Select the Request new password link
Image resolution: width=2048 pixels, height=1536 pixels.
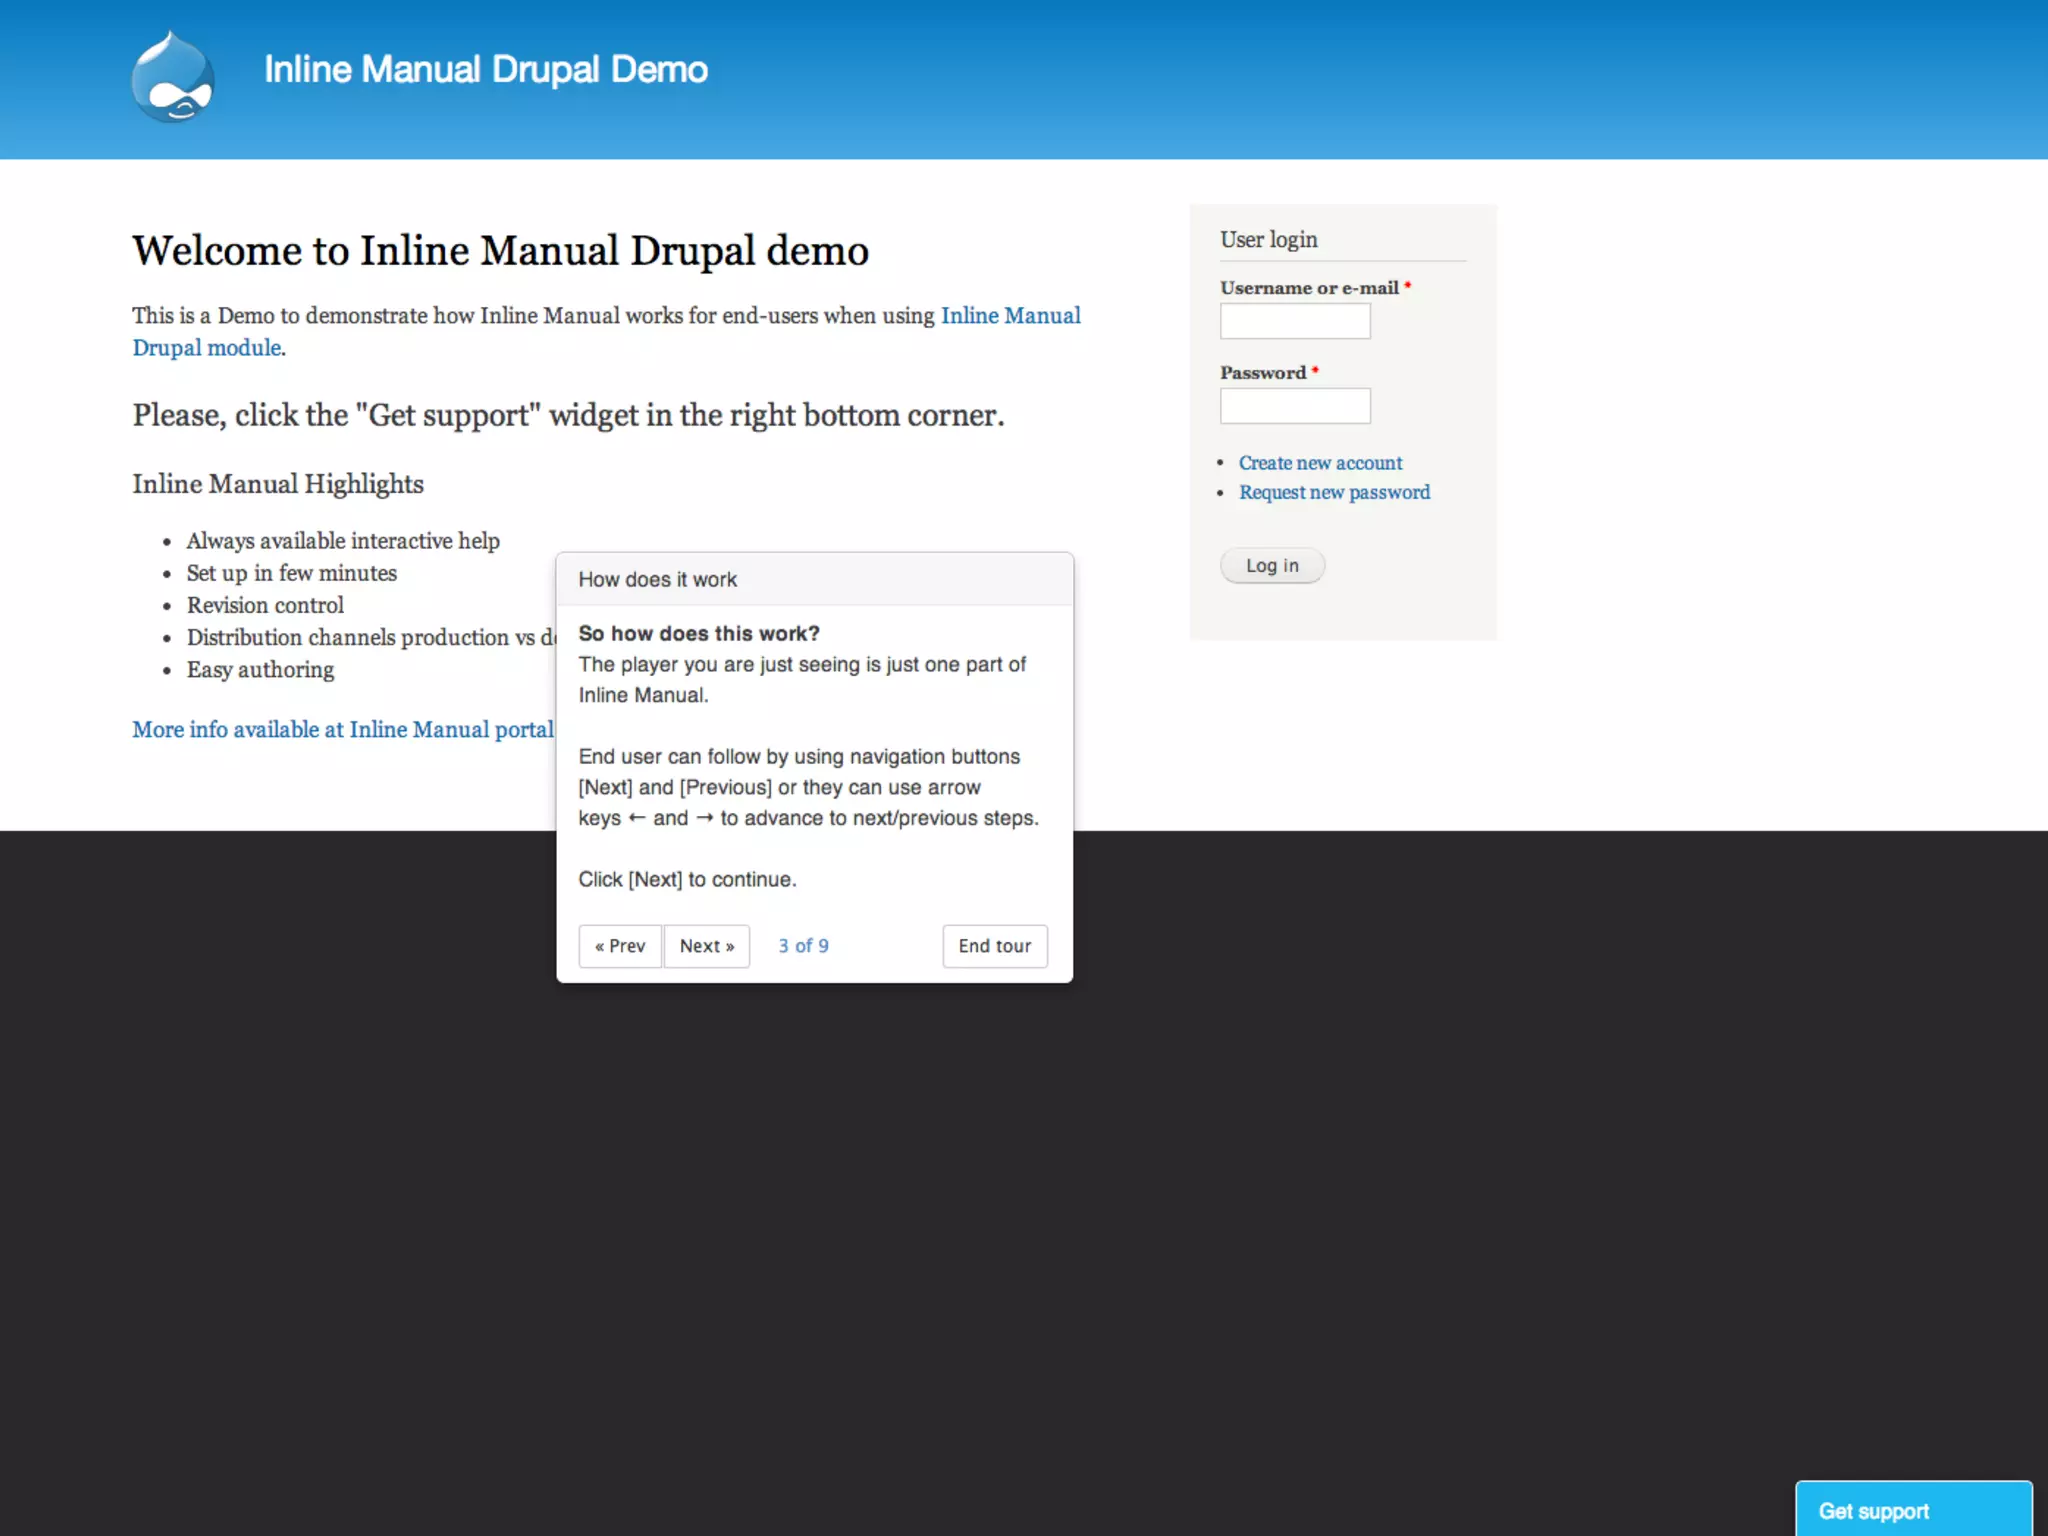1334,492
